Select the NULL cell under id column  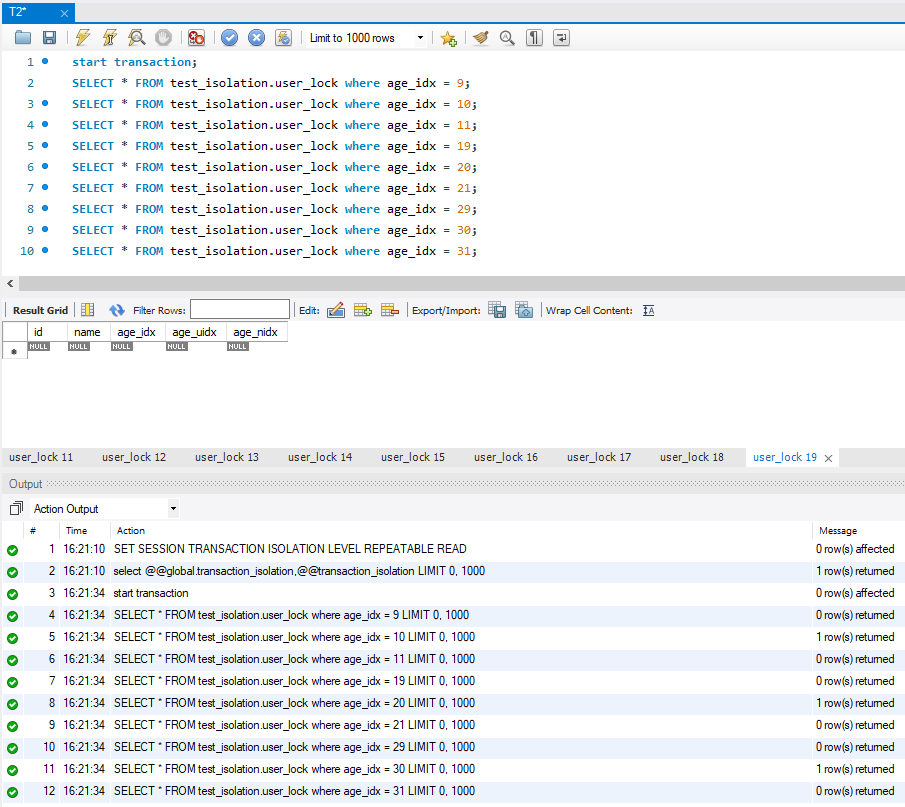[39, 346]
